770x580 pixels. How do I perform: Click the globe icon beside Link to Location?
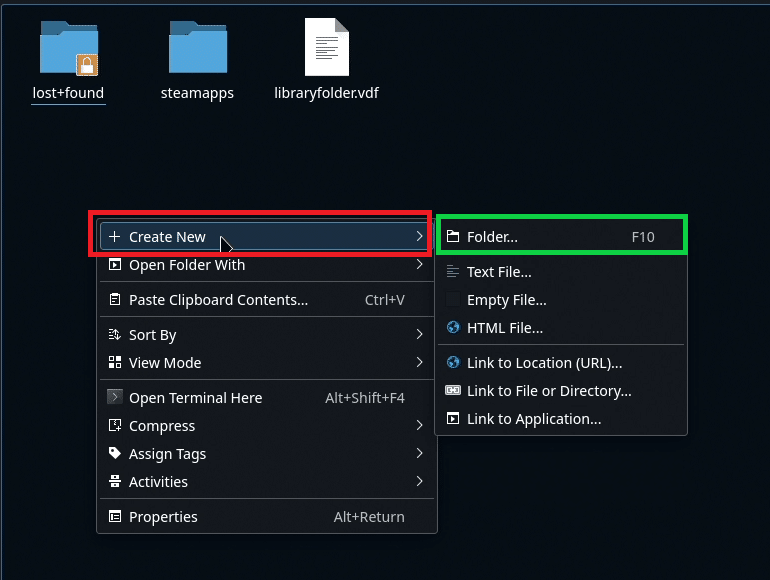point(453,362)
